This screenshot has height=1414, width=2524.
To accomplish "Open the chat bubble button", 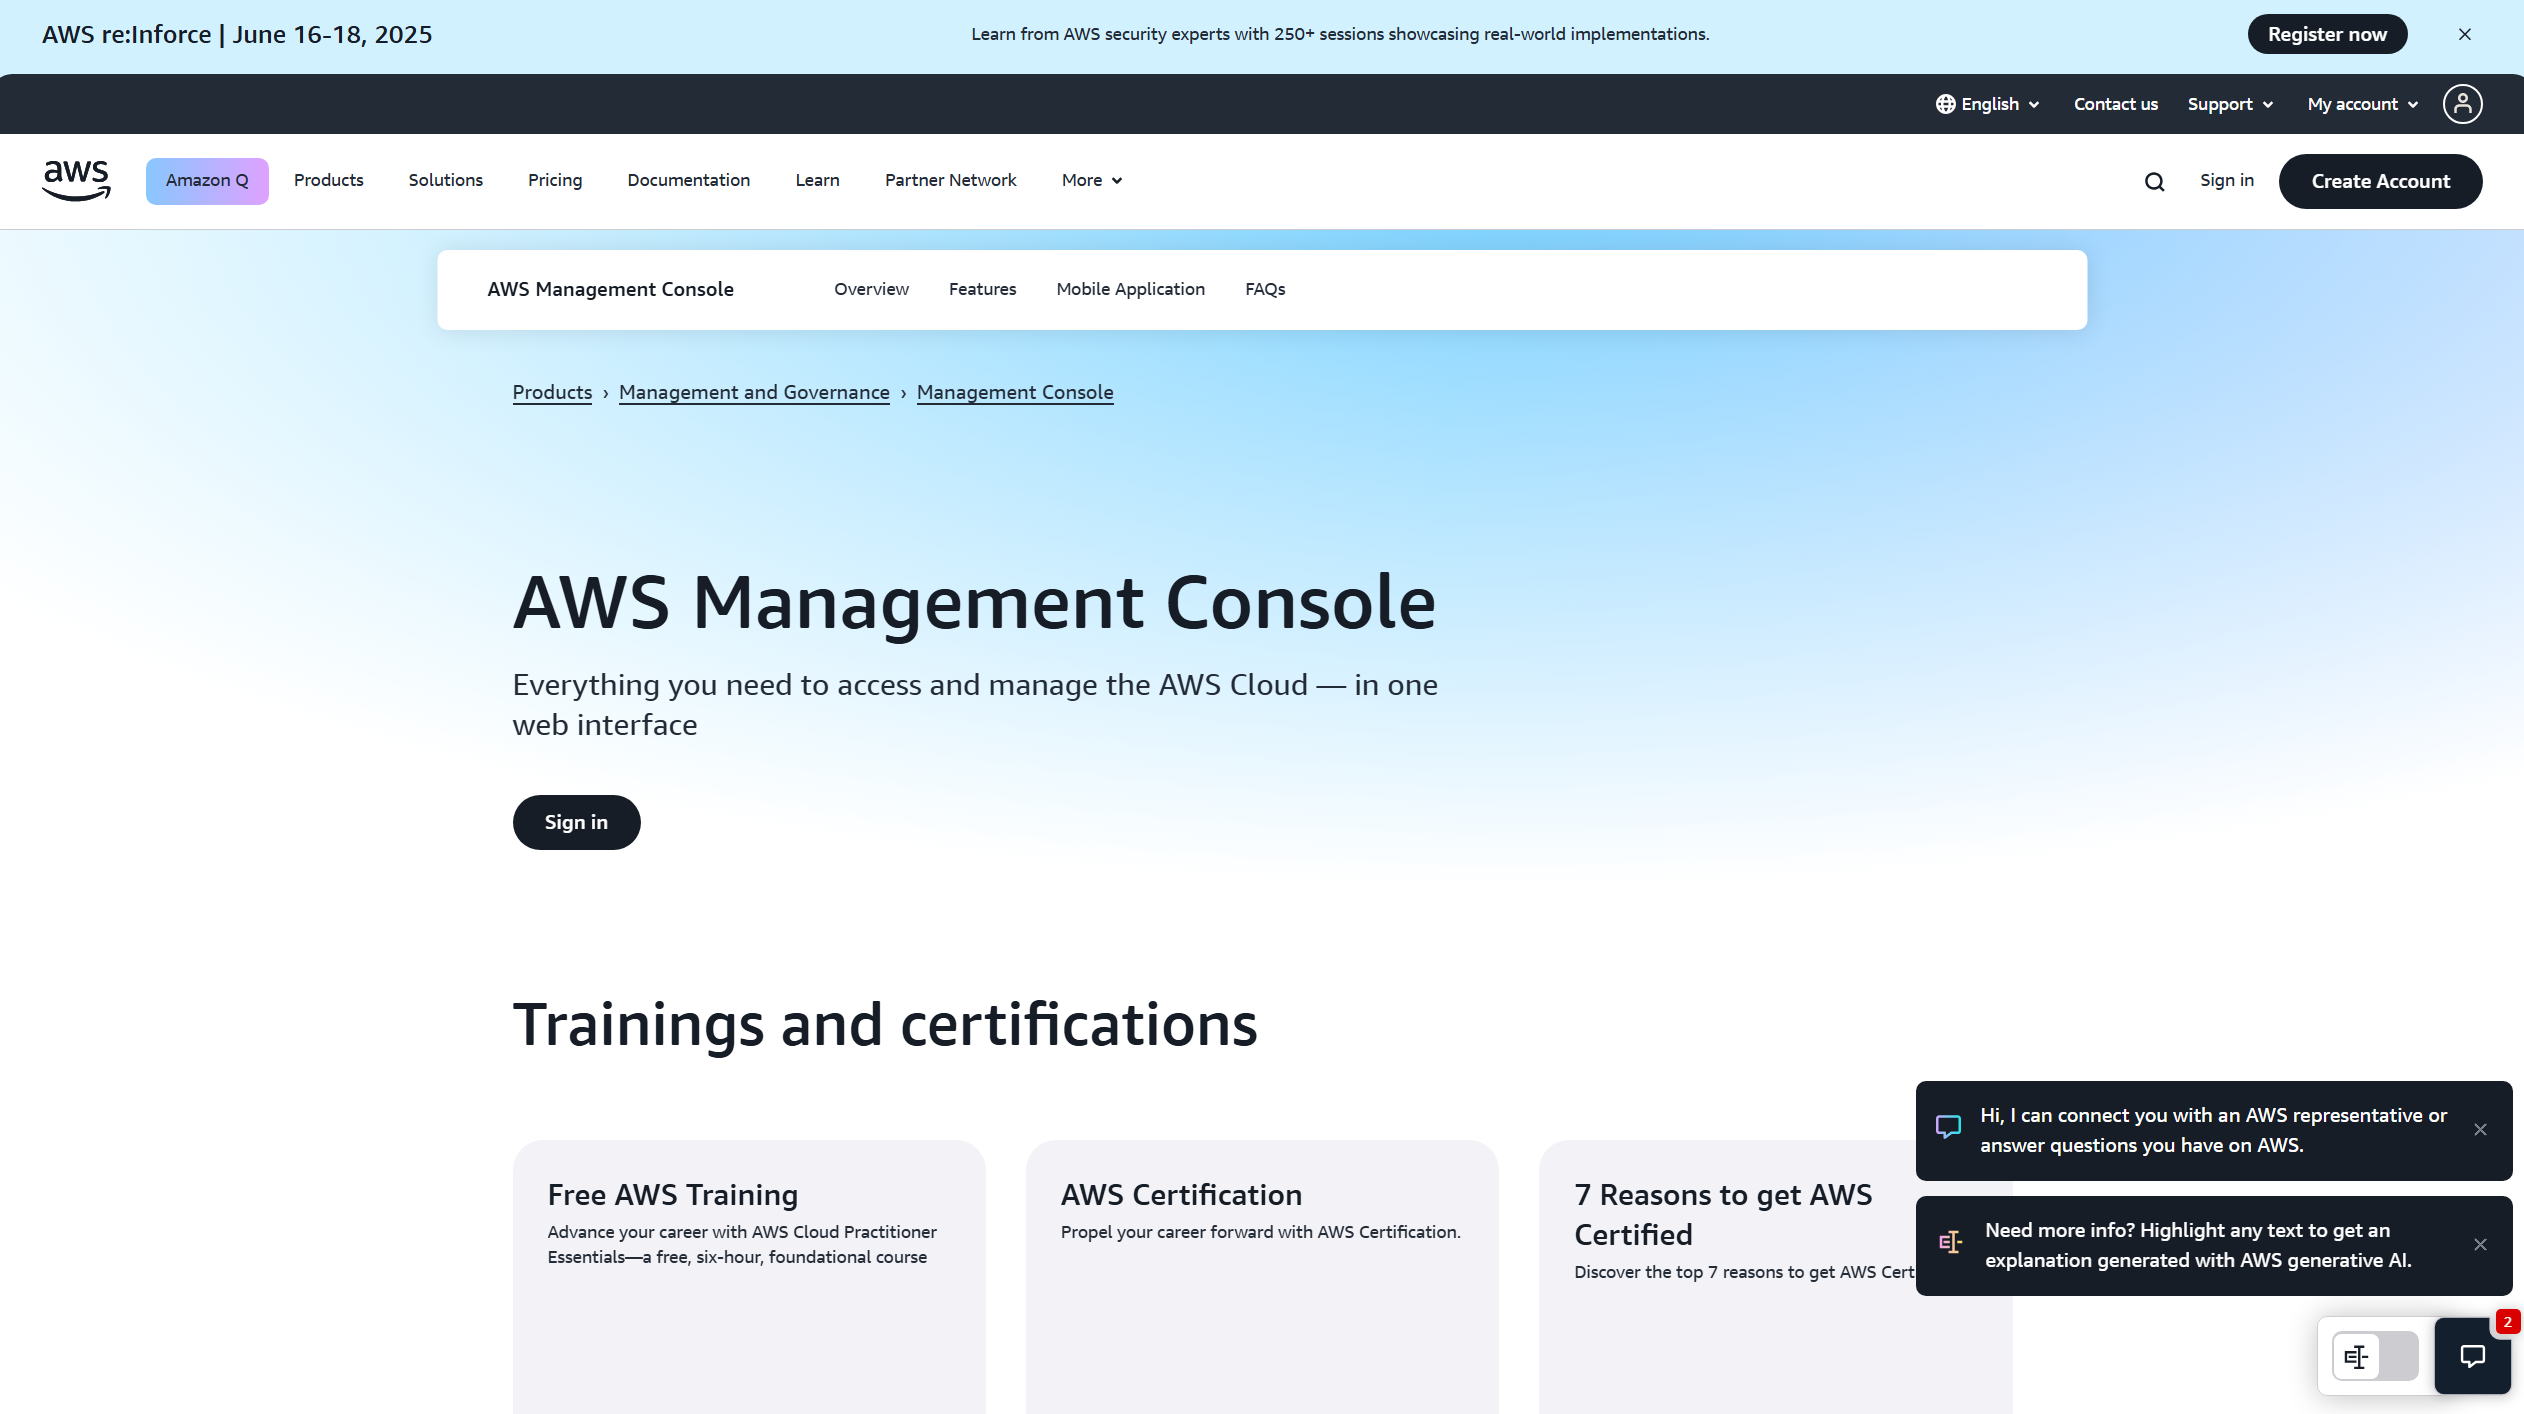I will (x=2472, y=1356).
